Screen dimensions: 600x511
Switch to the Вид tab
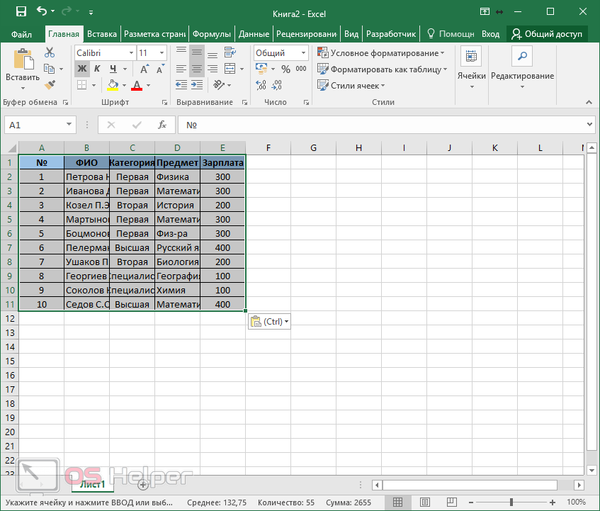351,34
